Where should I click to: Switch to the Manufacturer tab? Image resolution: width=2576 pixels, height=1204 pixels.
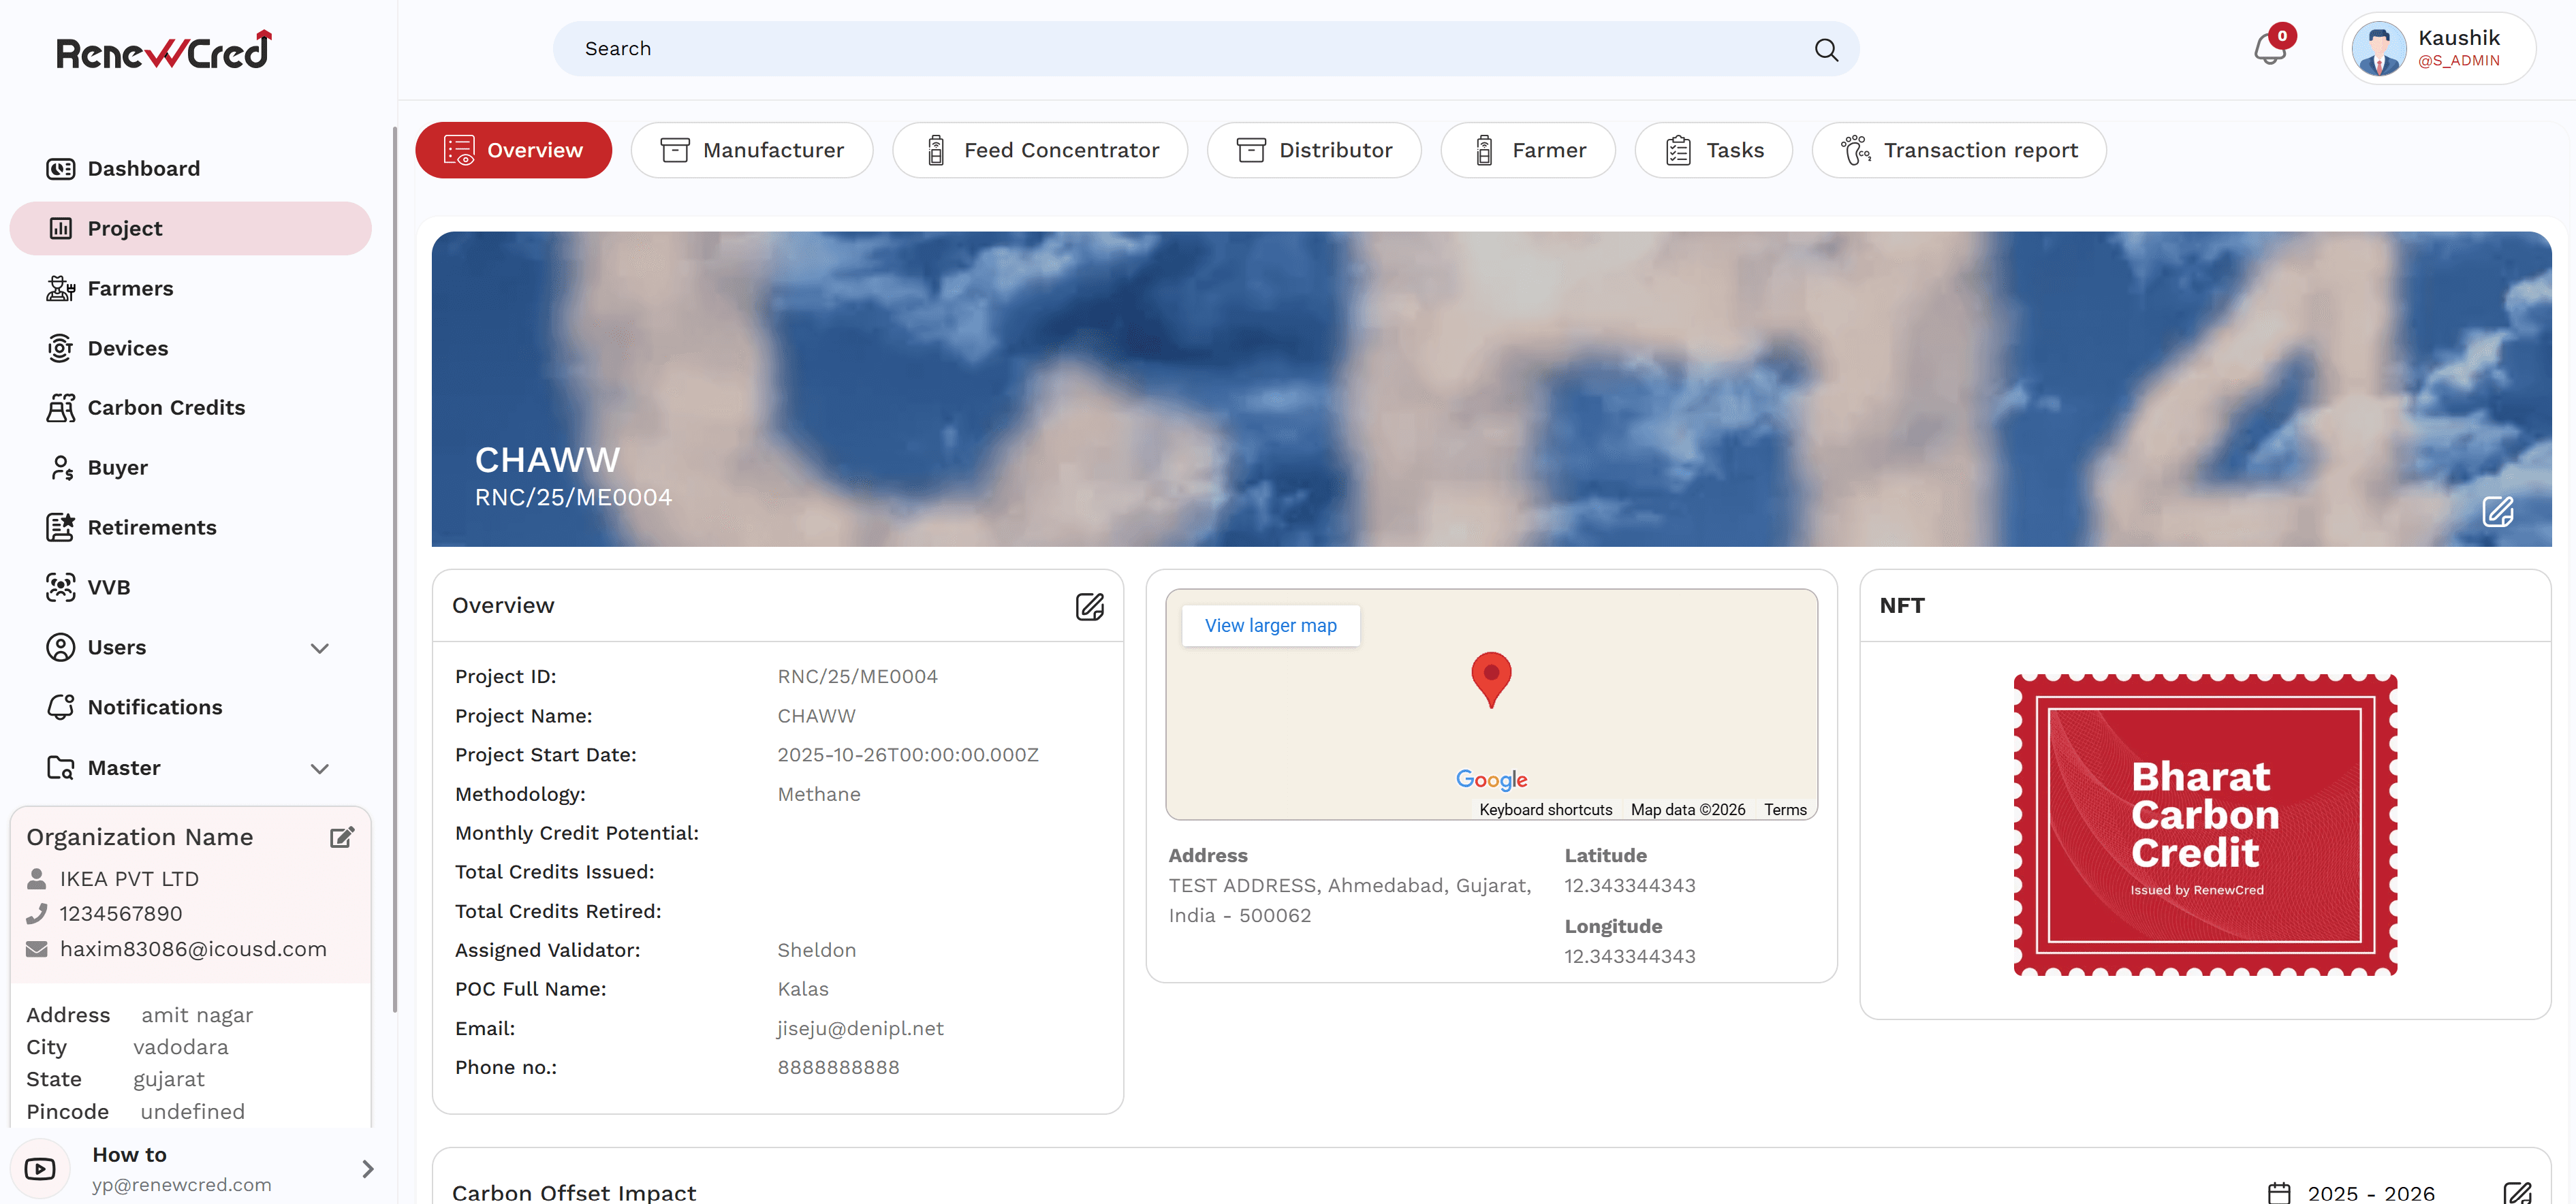click(752, 150)
